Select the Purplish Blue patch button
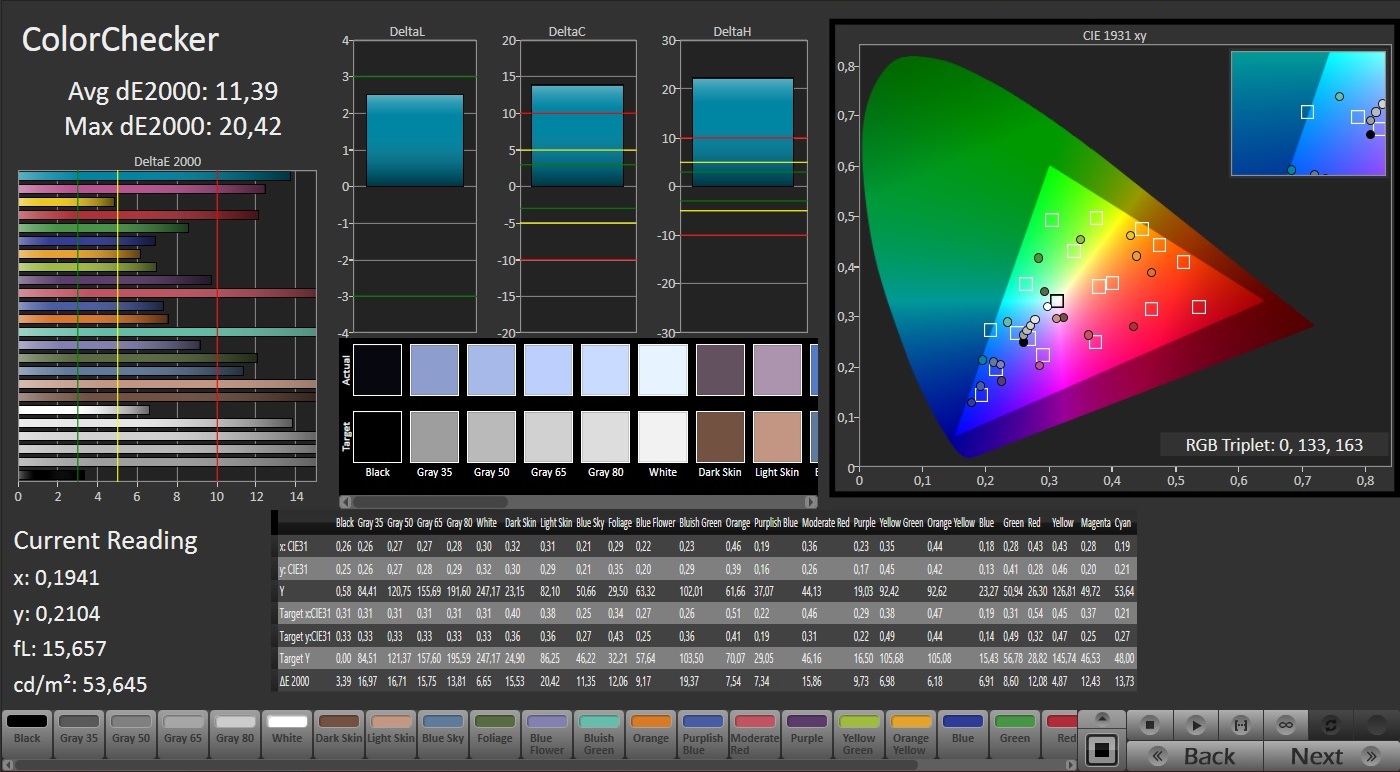 [x=703, y=733]
